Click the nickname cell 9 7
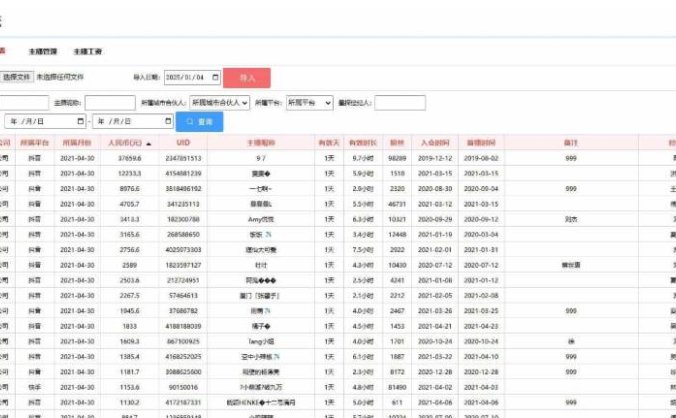Viewport: 676px width, 418px height. 261,159
